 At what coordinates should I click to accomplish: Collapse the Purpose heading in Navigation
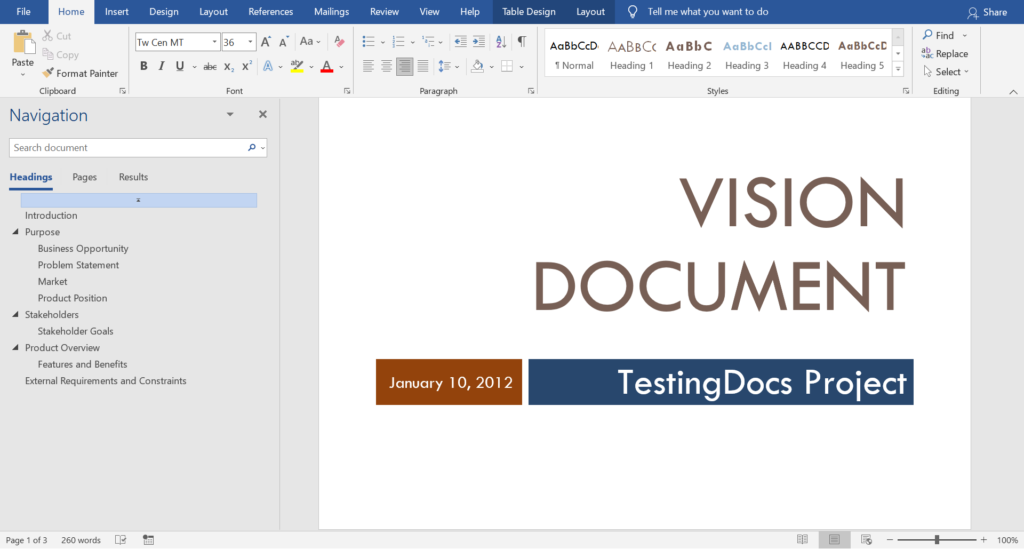click(16, 232)
